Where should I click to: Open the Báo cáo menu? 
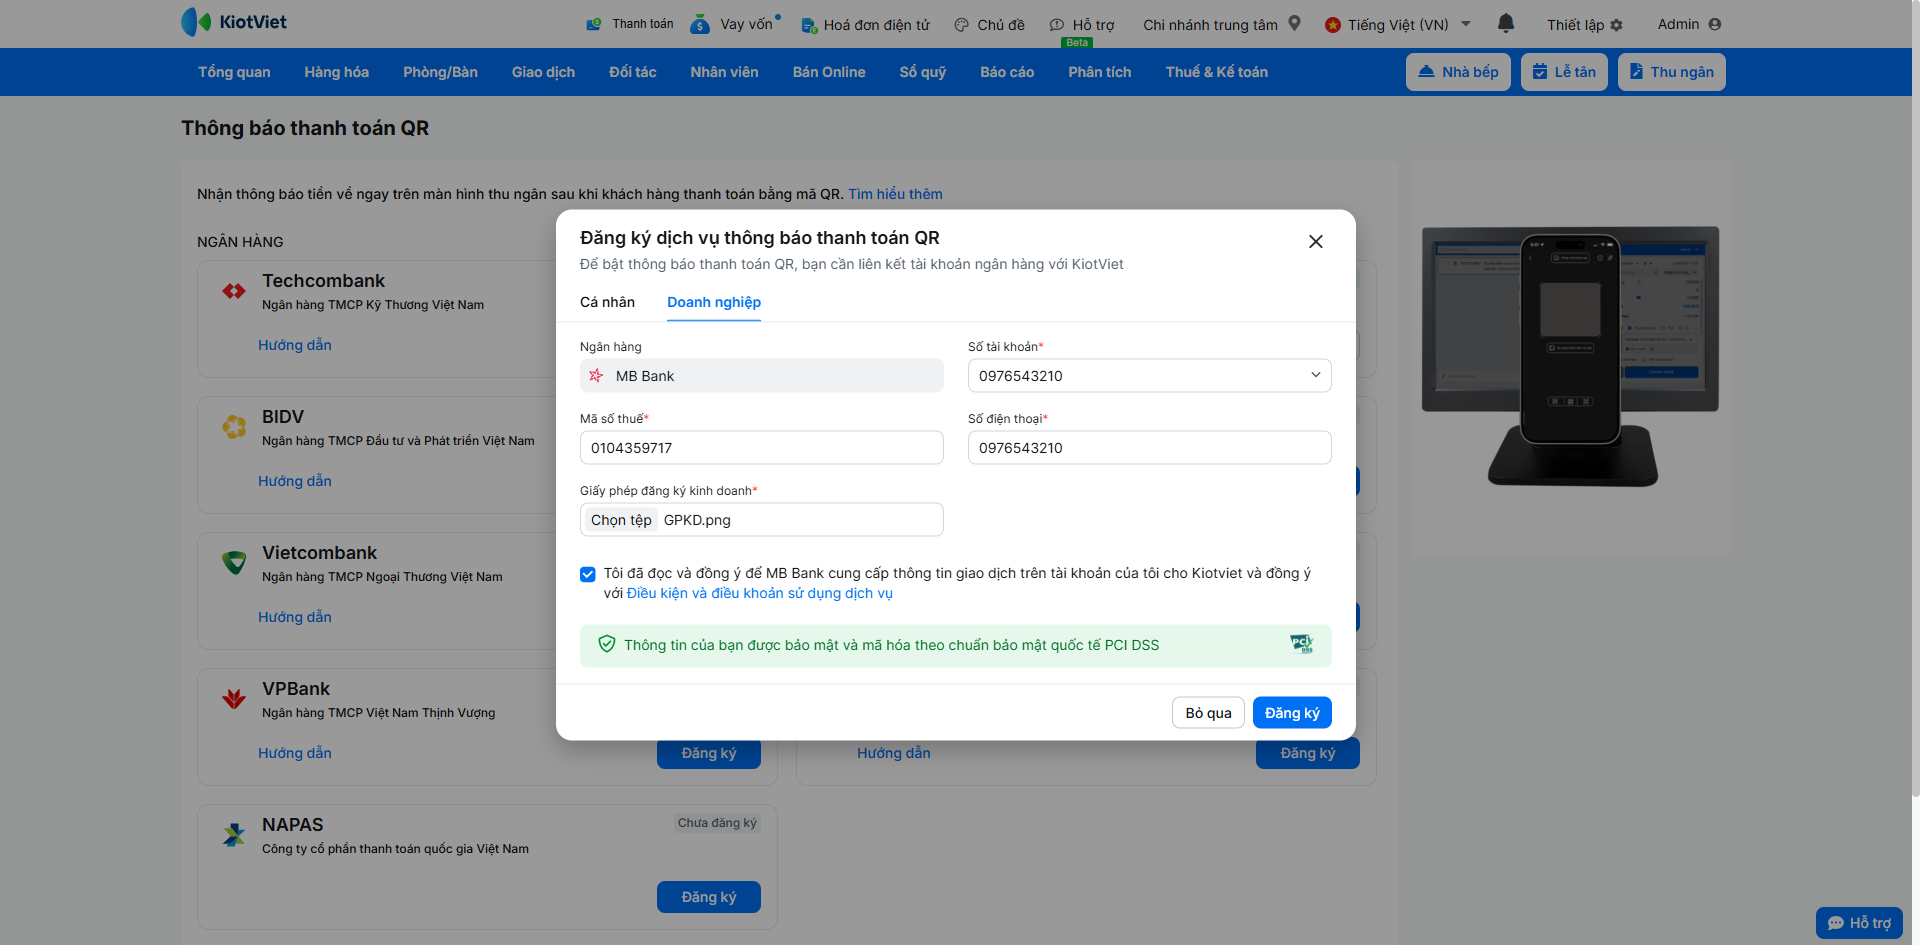tap(1007, 72)
